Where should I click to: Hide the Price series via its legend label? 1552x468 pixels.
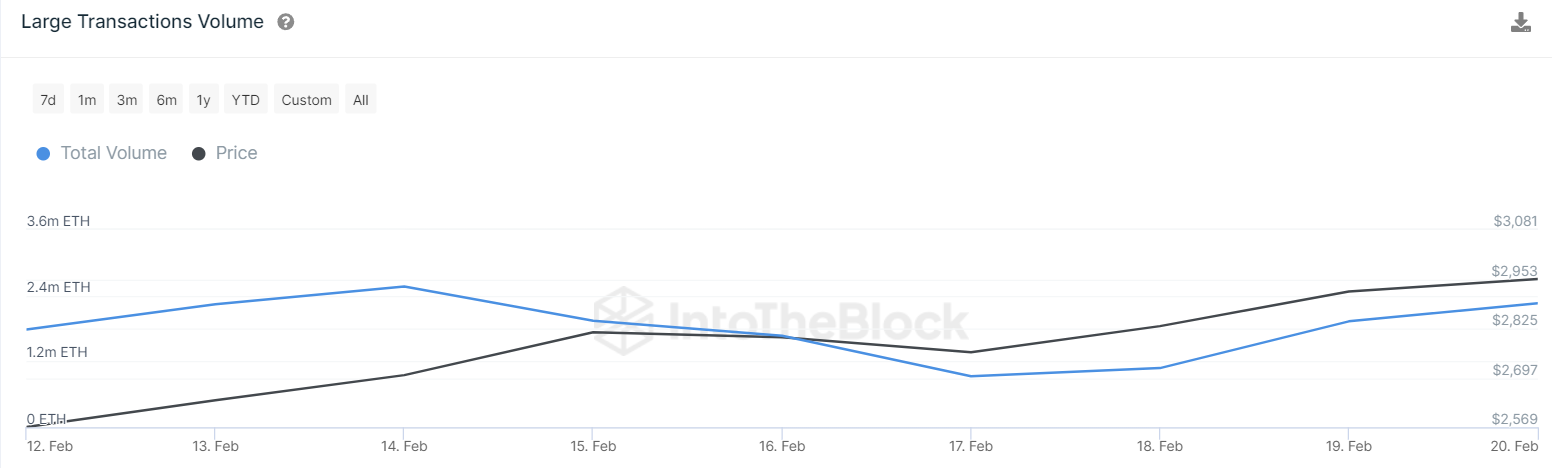(236, 153)
